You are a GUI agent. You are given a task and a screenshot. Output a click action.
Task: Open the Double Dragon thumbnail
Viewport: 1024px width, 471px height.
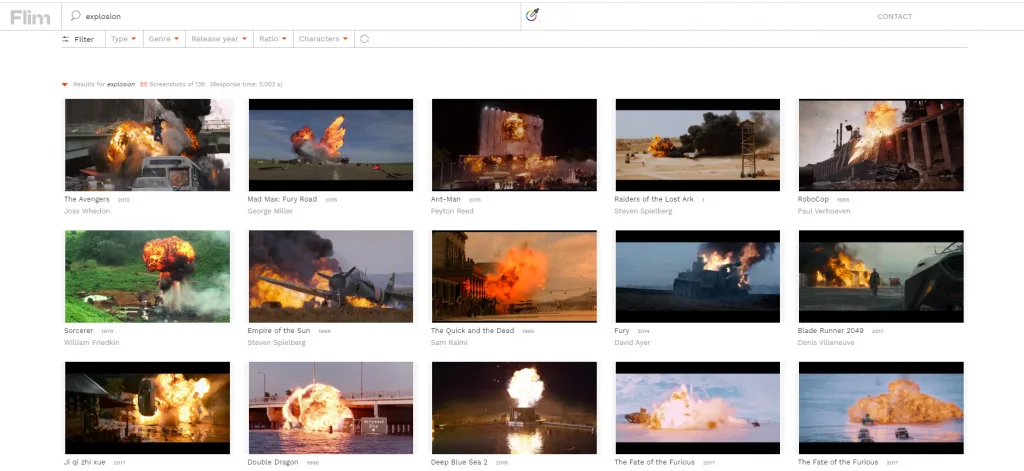(x=331, y=408)
